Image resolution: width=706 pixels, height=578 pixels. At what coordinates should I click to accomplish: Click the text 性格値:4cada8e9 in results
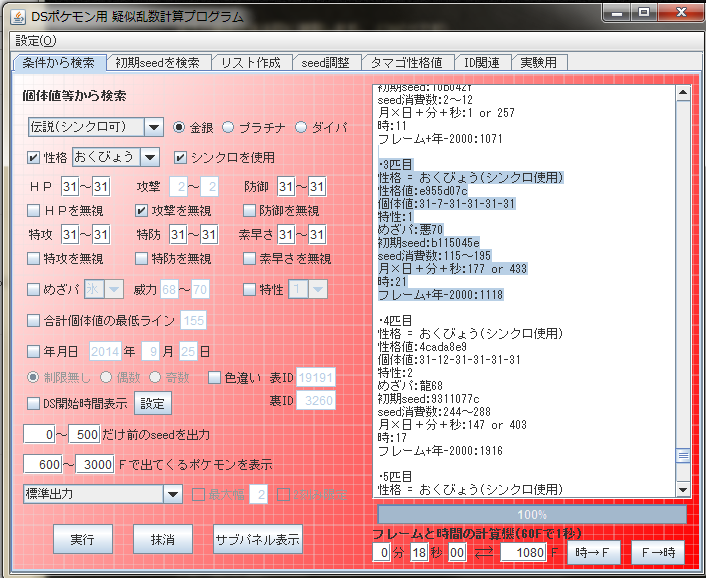(422, 347)
